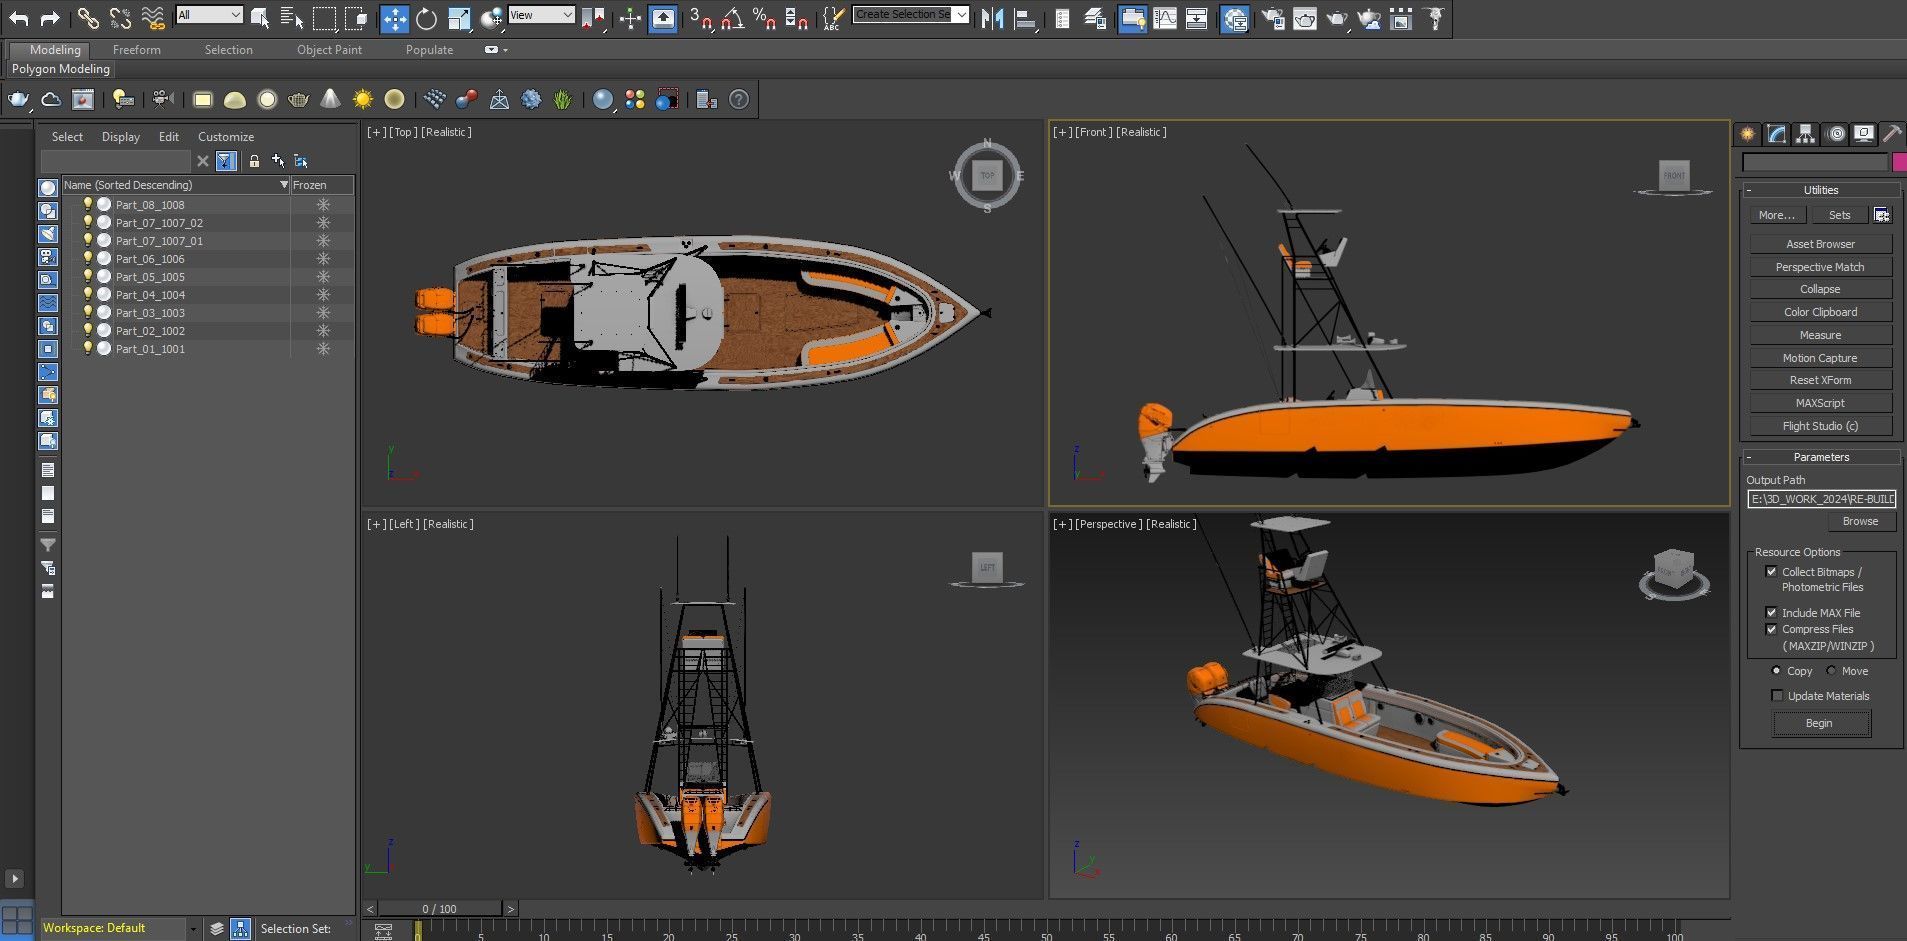Click the More... utilities button
1907x941 pixels.
click(x=1777, y=215)
